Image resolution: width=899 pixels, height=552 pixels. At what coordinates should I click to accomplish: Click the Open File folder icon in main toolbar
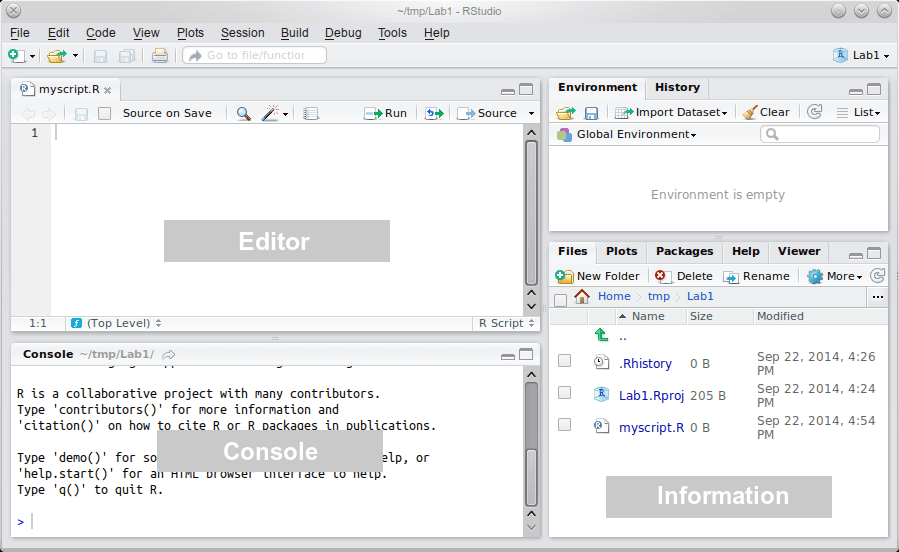[57, 56]
